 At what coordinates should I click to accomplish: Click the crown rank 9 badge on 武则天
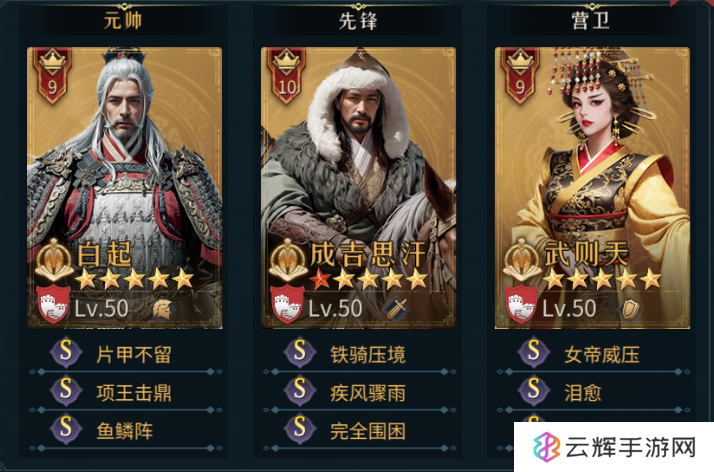click(x=520, y=75)
